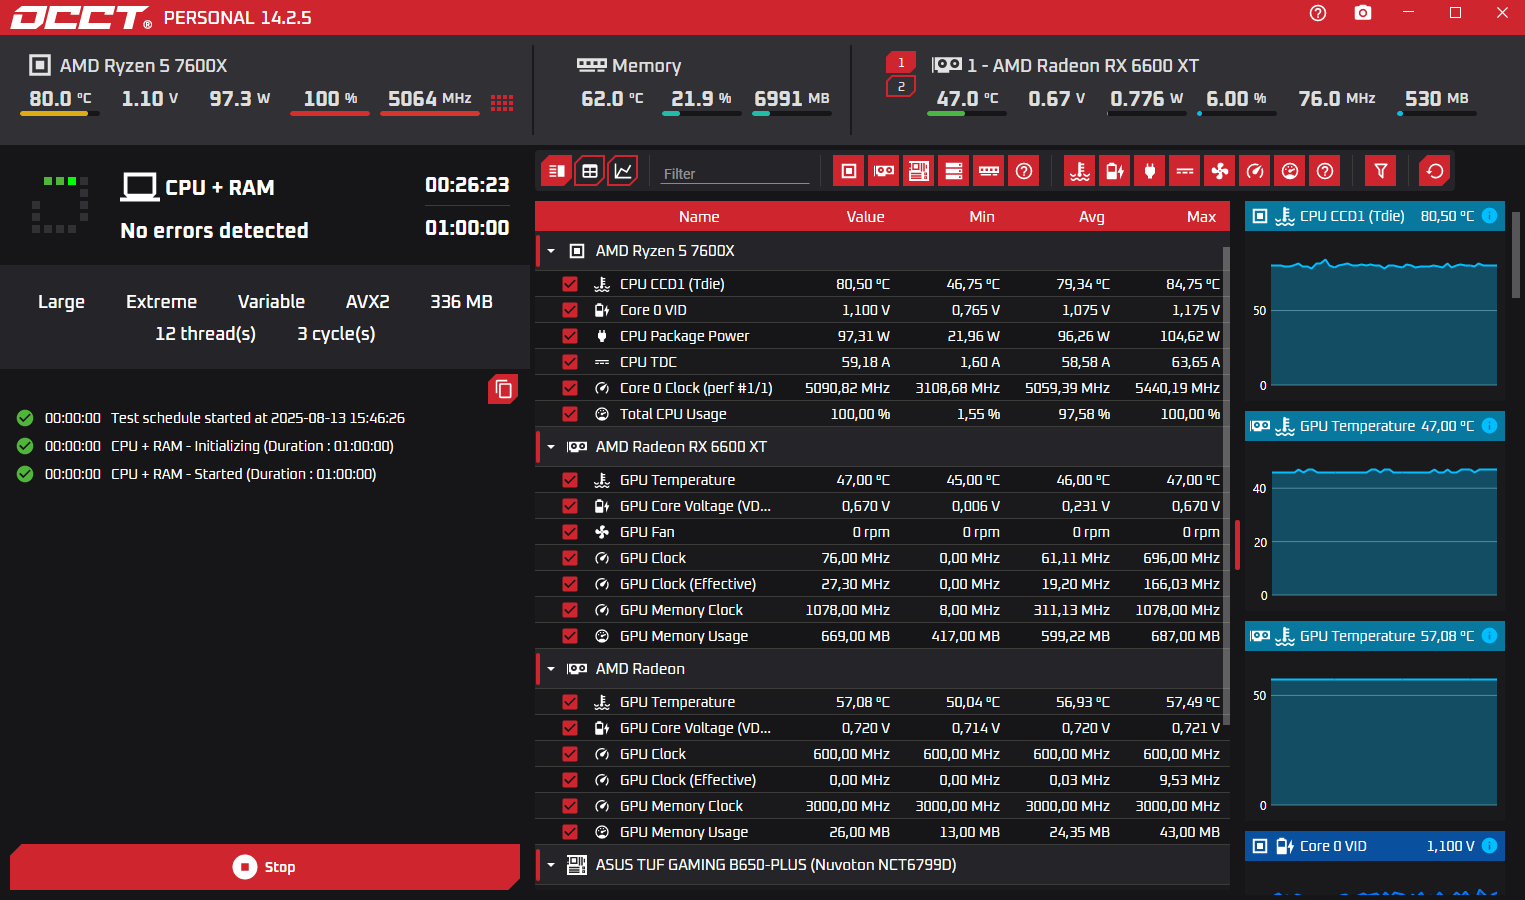Uncheck the GPU Memory Usage 669,00 MB row
Screen dimensions: 1525x900
click(570, 636)
